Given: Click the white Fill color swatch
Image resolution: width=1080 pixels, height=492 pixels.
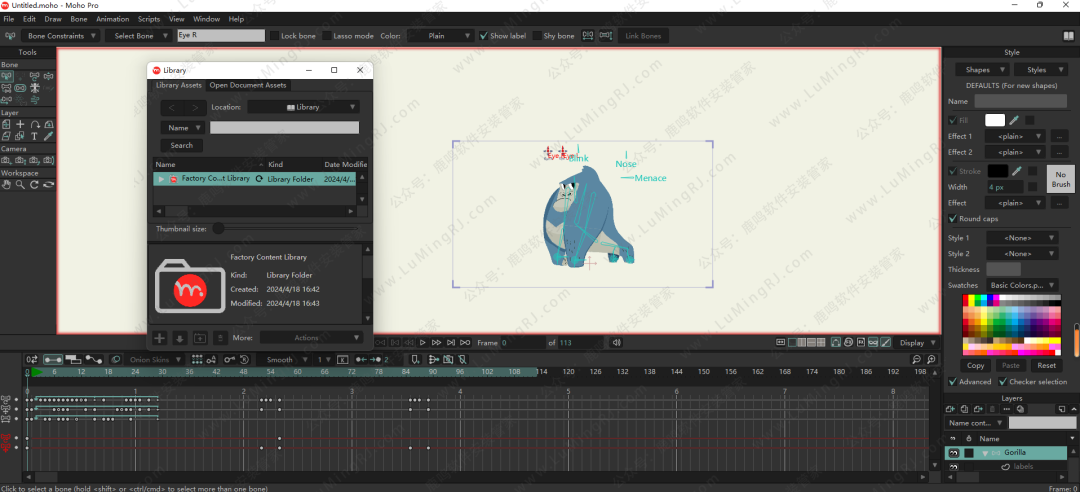Looking at the screenshot, I should tap(994, 120).
